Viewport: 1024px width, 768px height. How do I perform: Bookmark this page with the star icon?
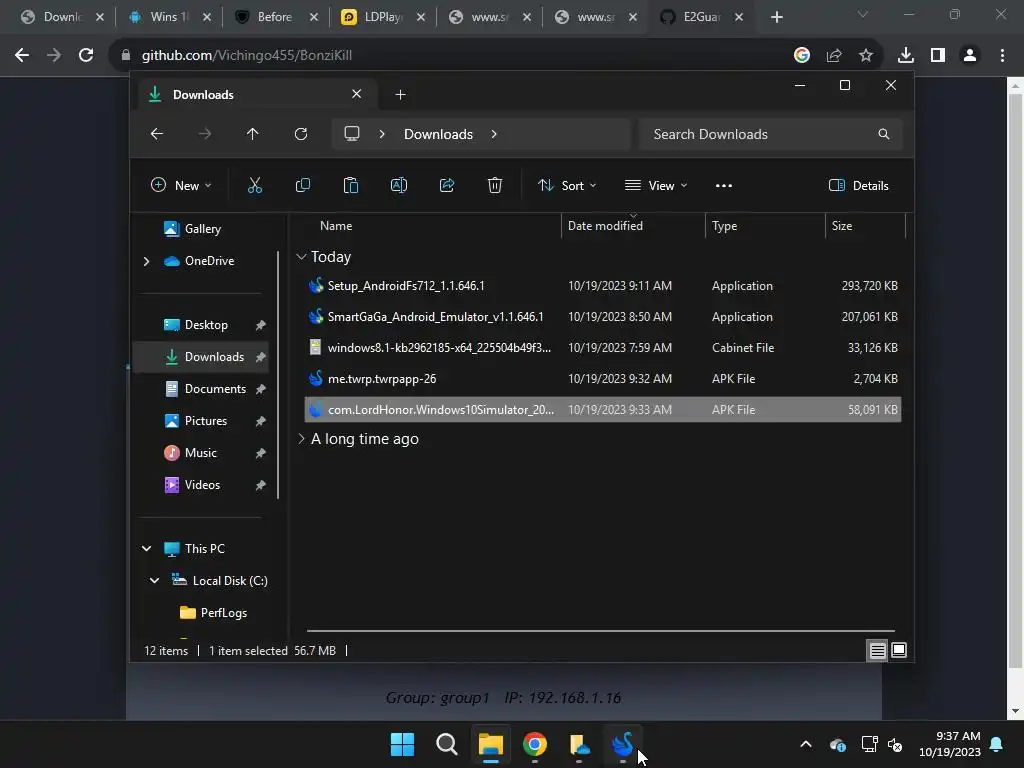tap(866, 56)
